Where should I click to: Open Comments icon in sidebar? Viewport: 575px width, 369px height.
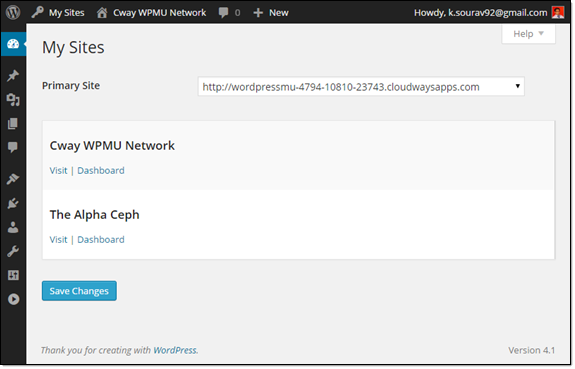pos(13,147)
